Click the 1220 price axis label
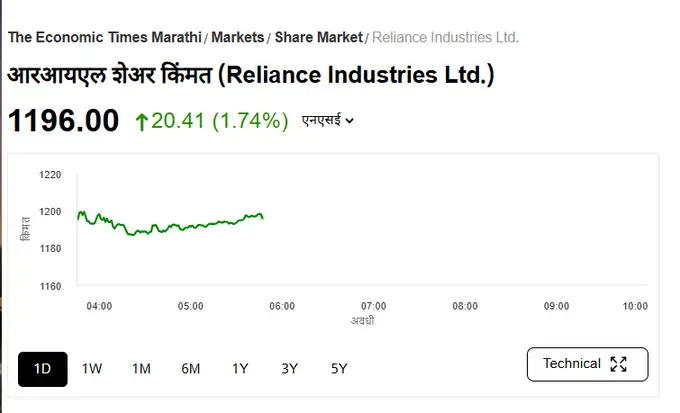The height and width of the screenshot is (413, 680). click(x=49, y=175)
